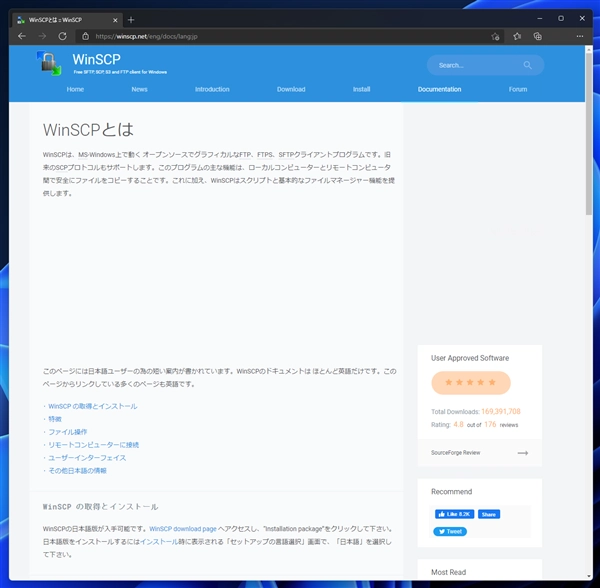Open the News menu item
The image size is (600, 588).
[139, 89]
